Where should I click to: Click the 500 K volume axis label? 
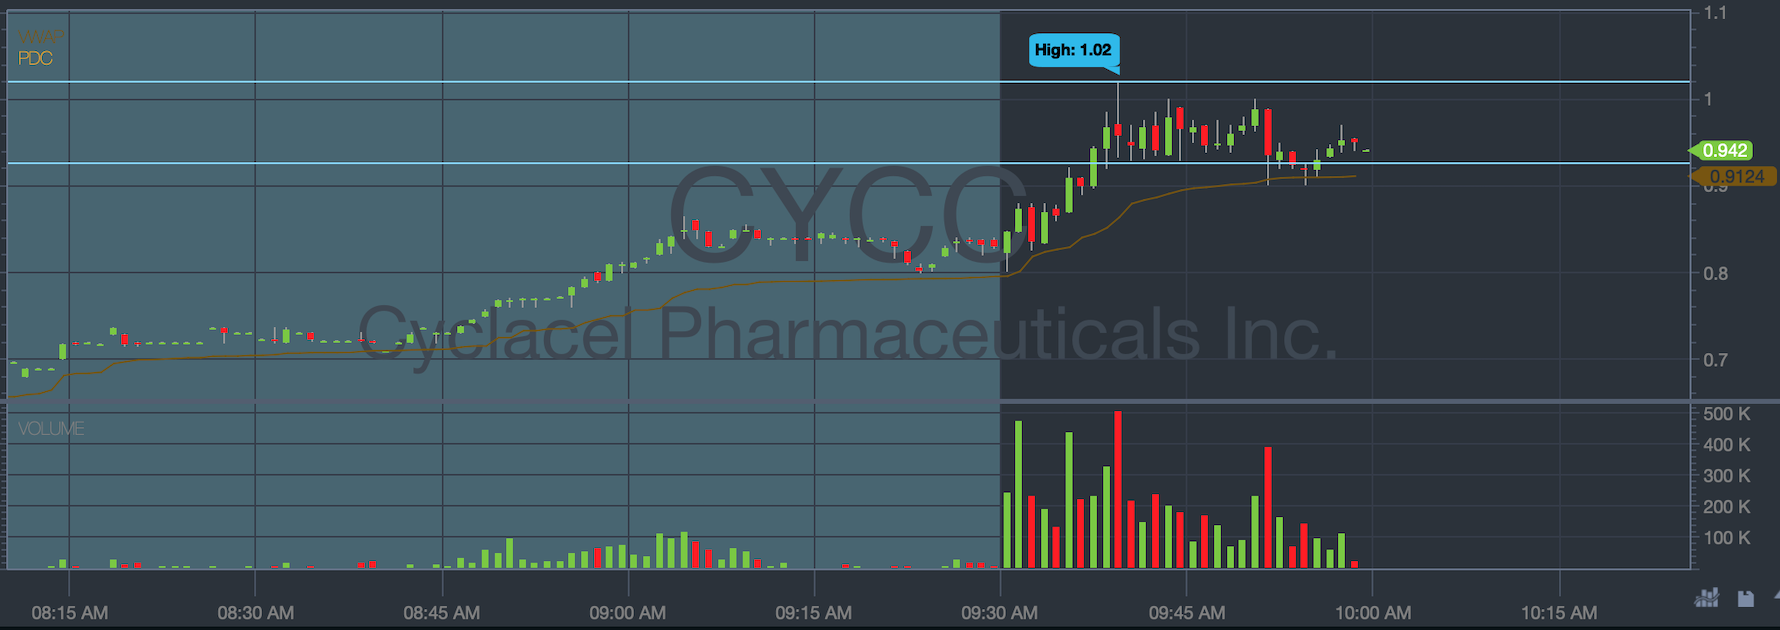pos(1727,414)
